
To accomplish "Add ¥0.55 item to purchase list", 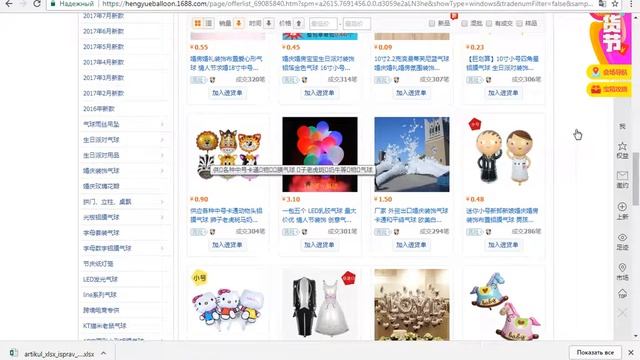I will (x=227, y=93).
